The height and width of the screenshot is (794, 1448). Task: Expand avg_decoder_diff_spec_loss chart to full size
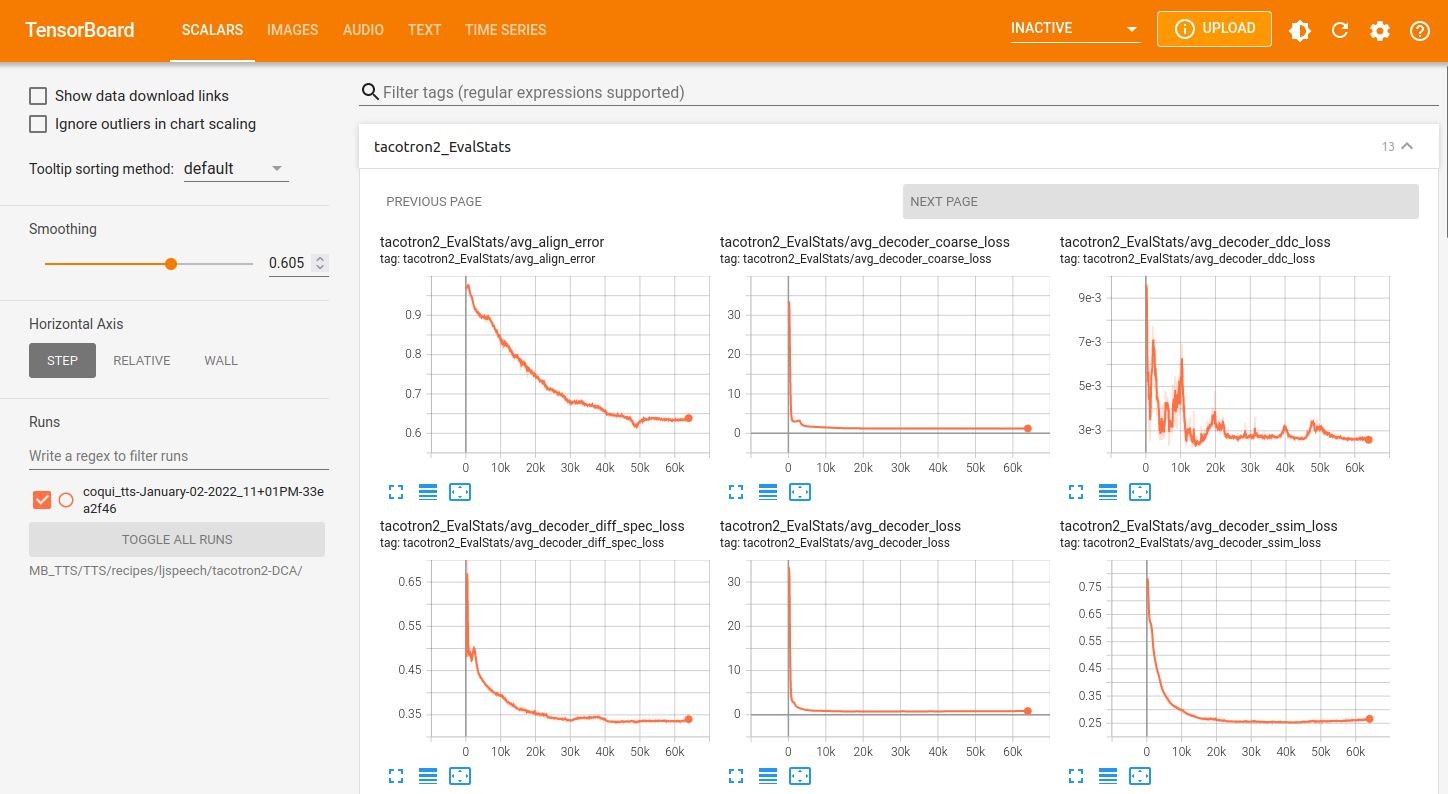click(x=396, y=775)
